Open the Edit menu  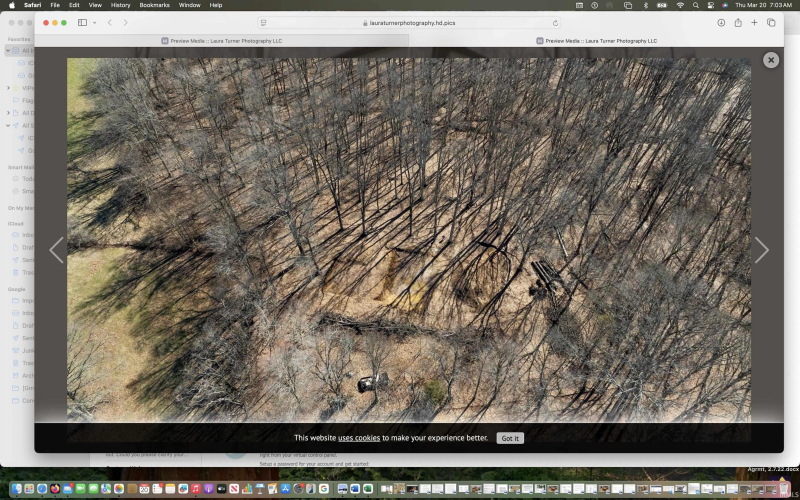tap(74, 5)
